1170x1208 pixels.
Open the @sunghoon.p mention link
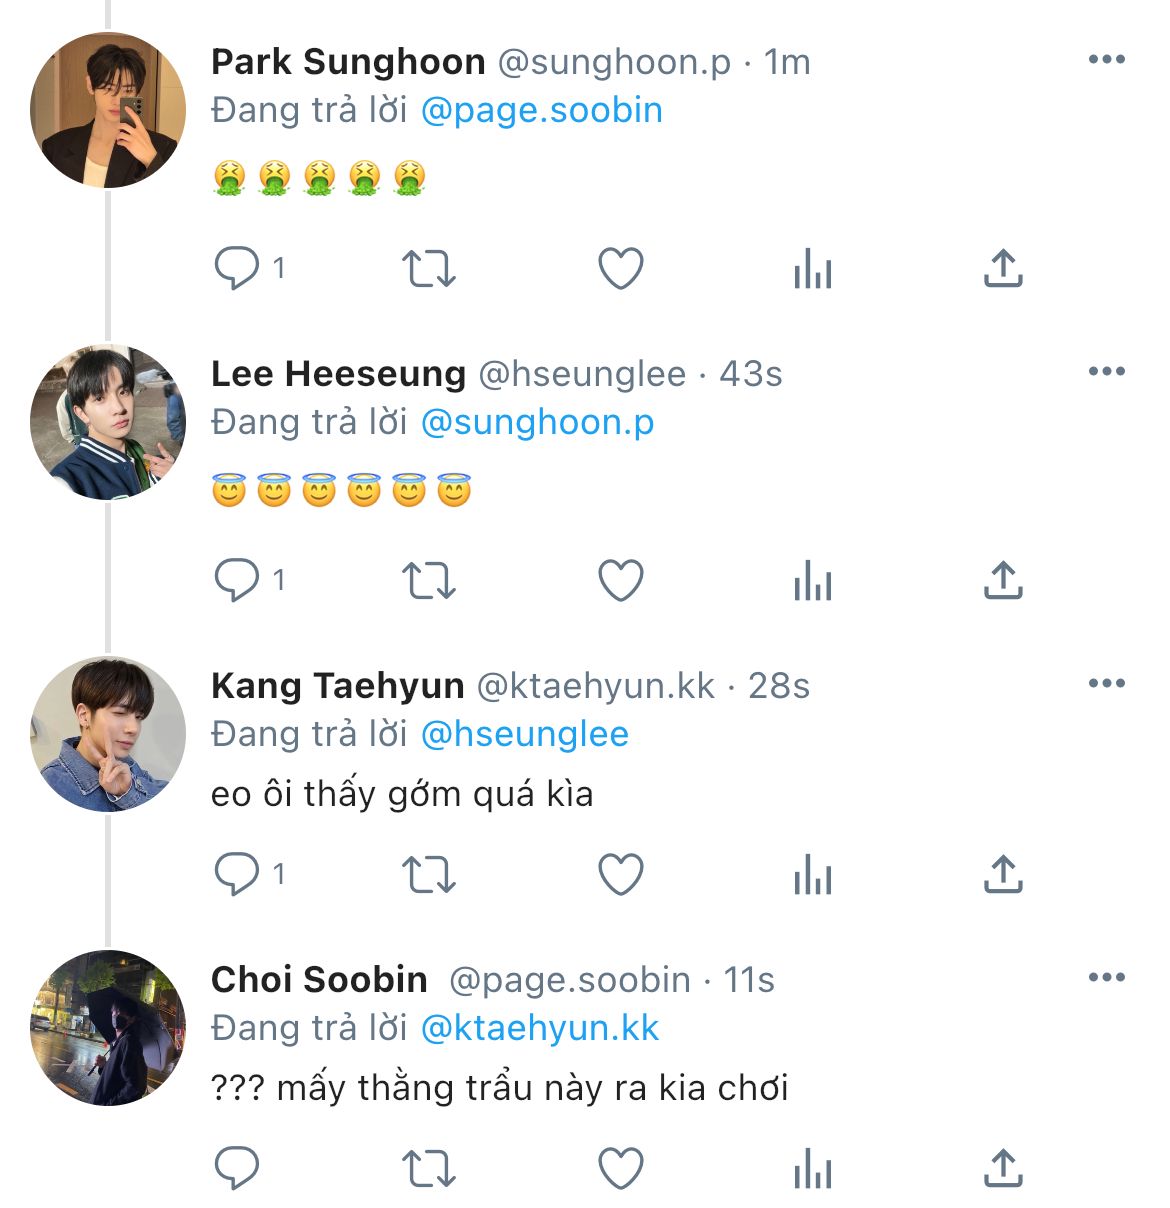tap(537, 422)
